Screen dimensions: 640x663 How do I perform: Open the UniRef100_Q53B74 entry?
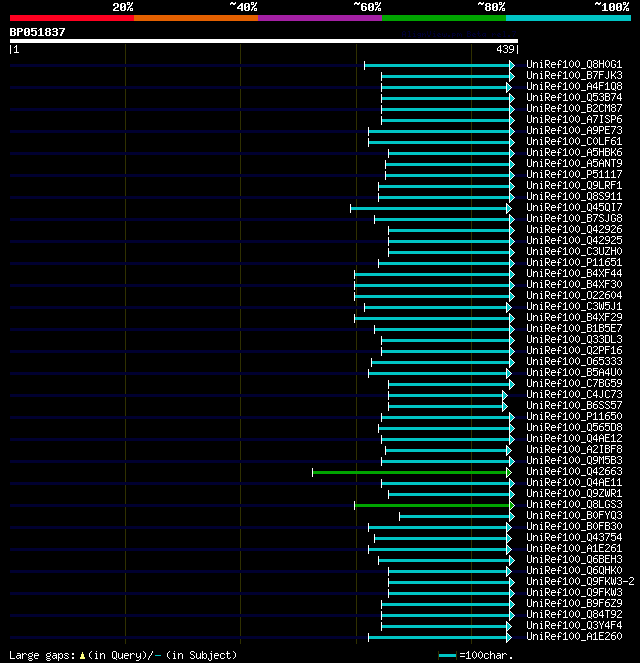point(574,98)
